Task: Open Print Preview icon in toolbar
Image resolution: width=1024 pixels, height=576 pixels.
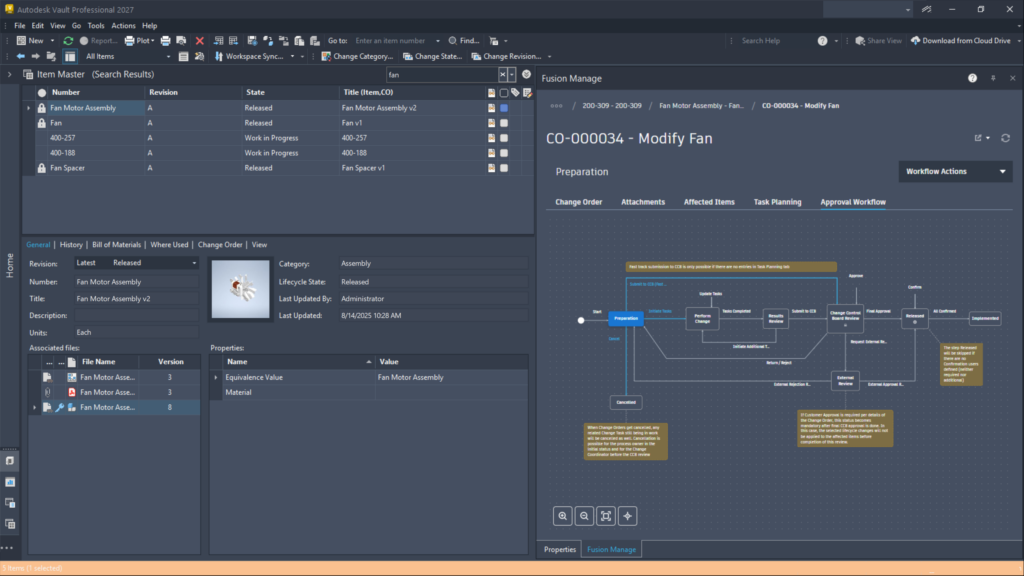Action: tap(182, 40)
